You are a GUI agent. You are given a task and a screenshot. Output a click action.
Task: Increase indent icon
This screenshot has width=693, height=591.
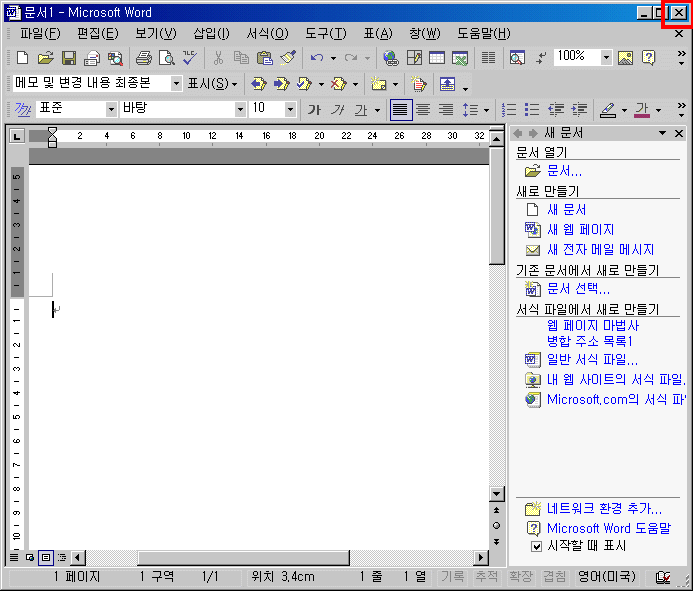579,110
